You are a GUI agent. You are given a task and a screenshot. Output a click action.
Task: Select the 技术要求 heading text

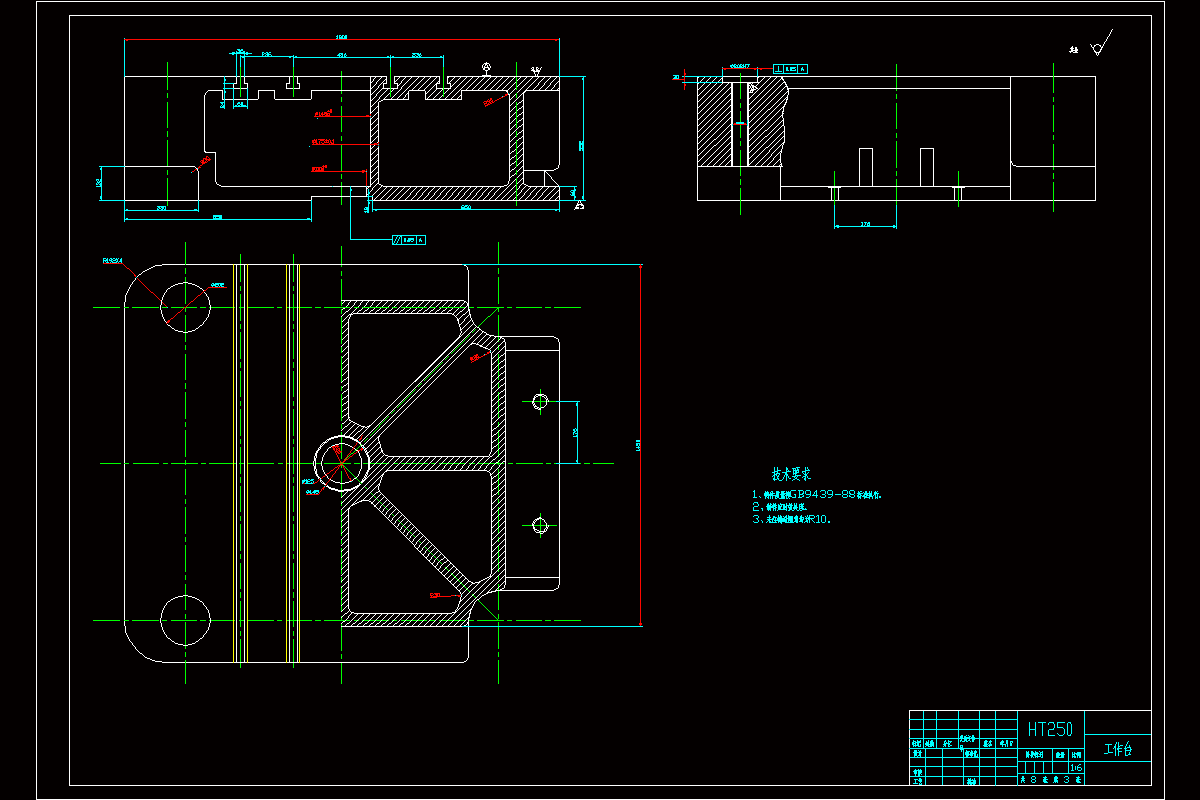tap(790, 473)
